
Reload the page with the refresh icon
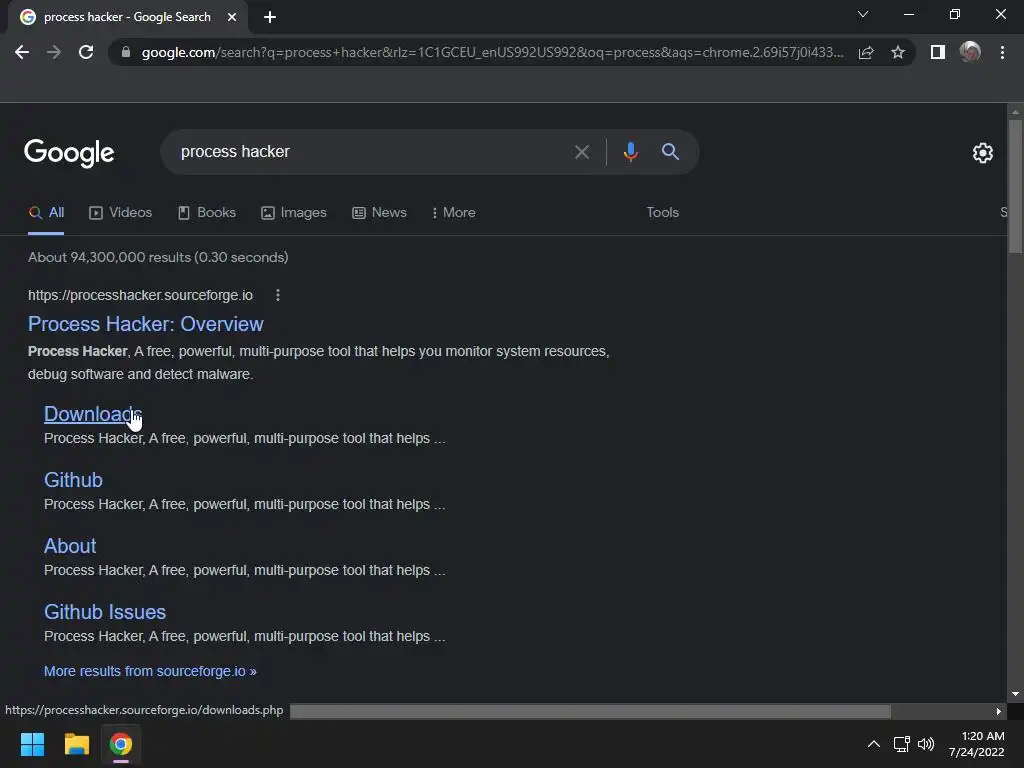click(x=86, y=52)
